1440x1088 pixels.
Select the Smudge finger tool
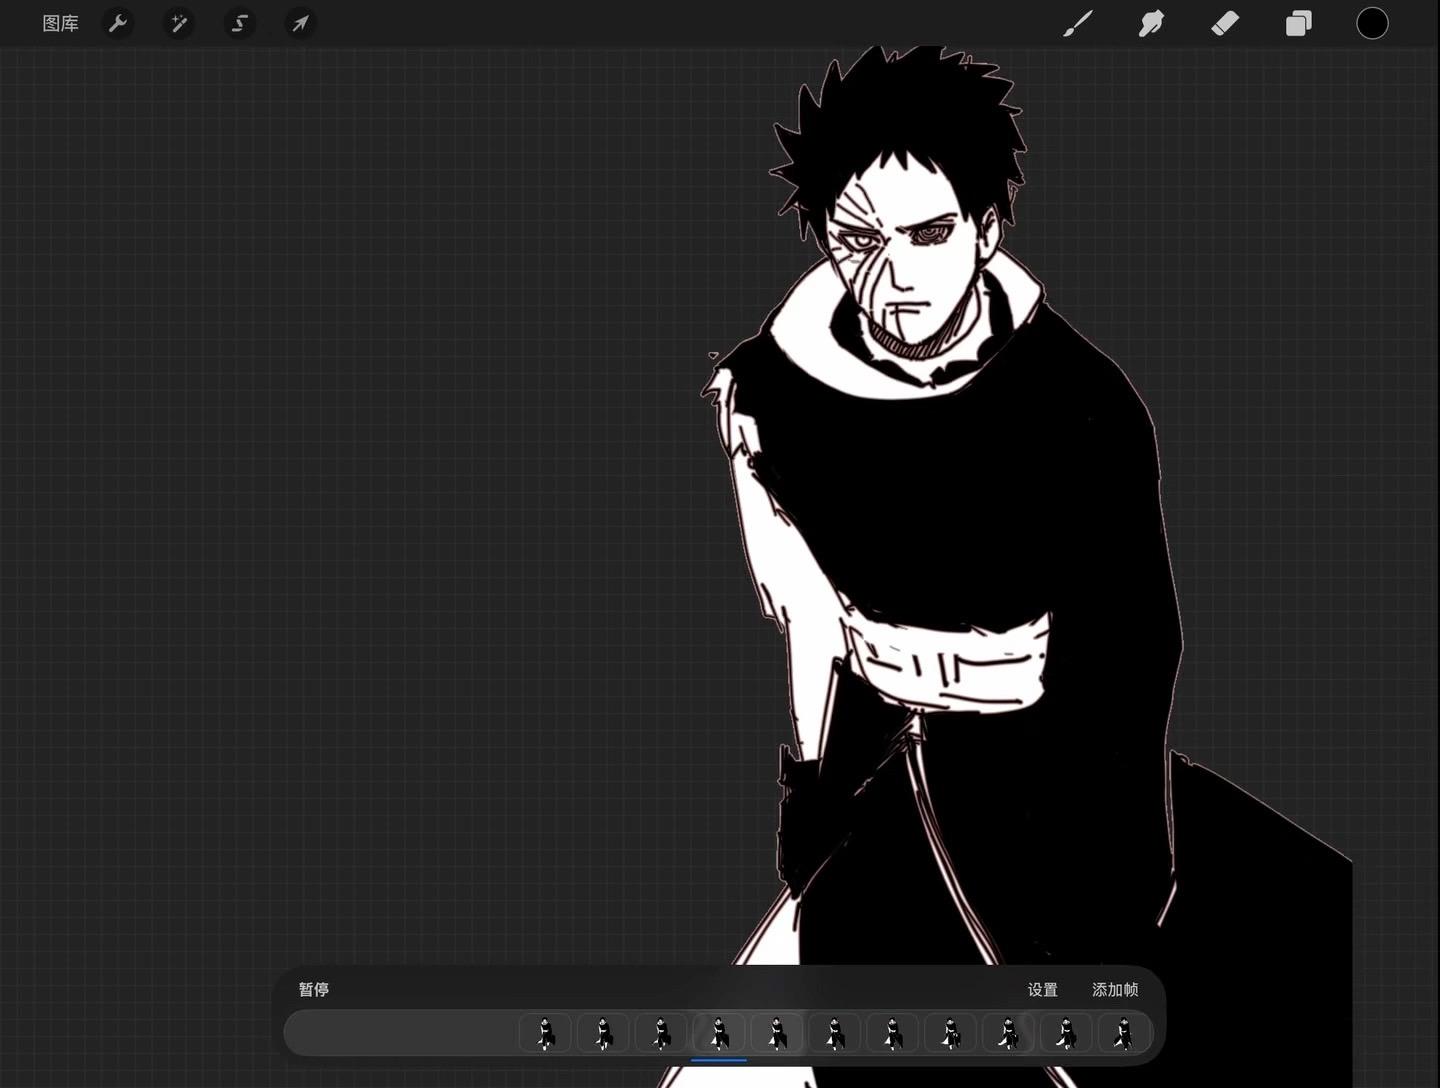[x=1151, y=23]
